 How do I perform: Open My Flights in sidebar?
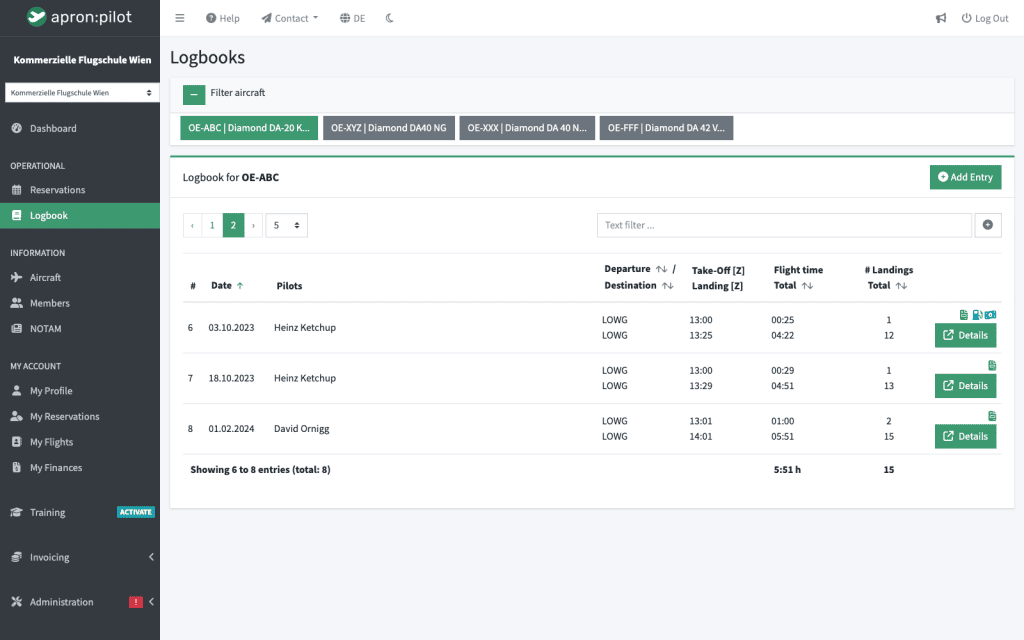click(80, 442)
